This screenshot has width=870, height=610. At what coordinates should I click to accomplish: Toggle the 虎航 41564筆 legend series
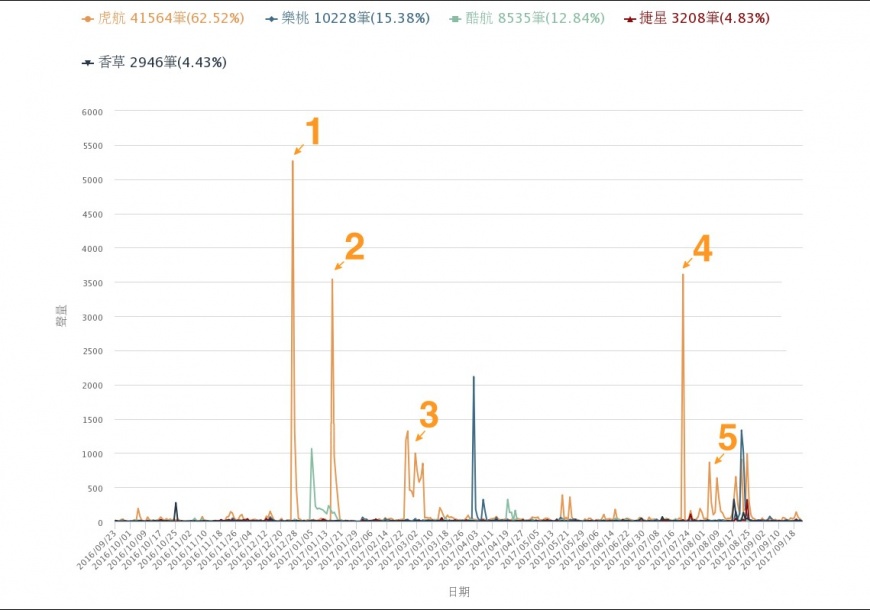163,18
